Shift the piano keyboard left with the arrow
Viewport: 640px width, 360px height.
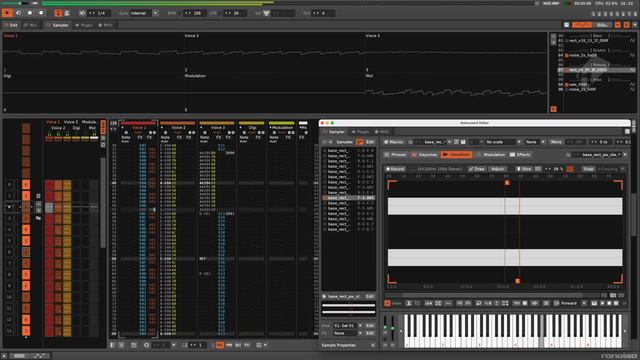pyautogui.click(x=400, y=331)
